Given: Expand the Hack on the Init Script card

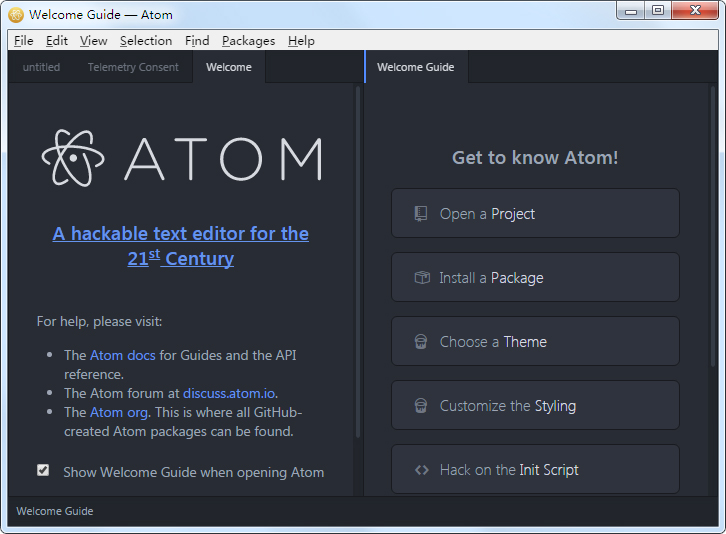Looking at the screenshot, I should [x=535, y=469].
